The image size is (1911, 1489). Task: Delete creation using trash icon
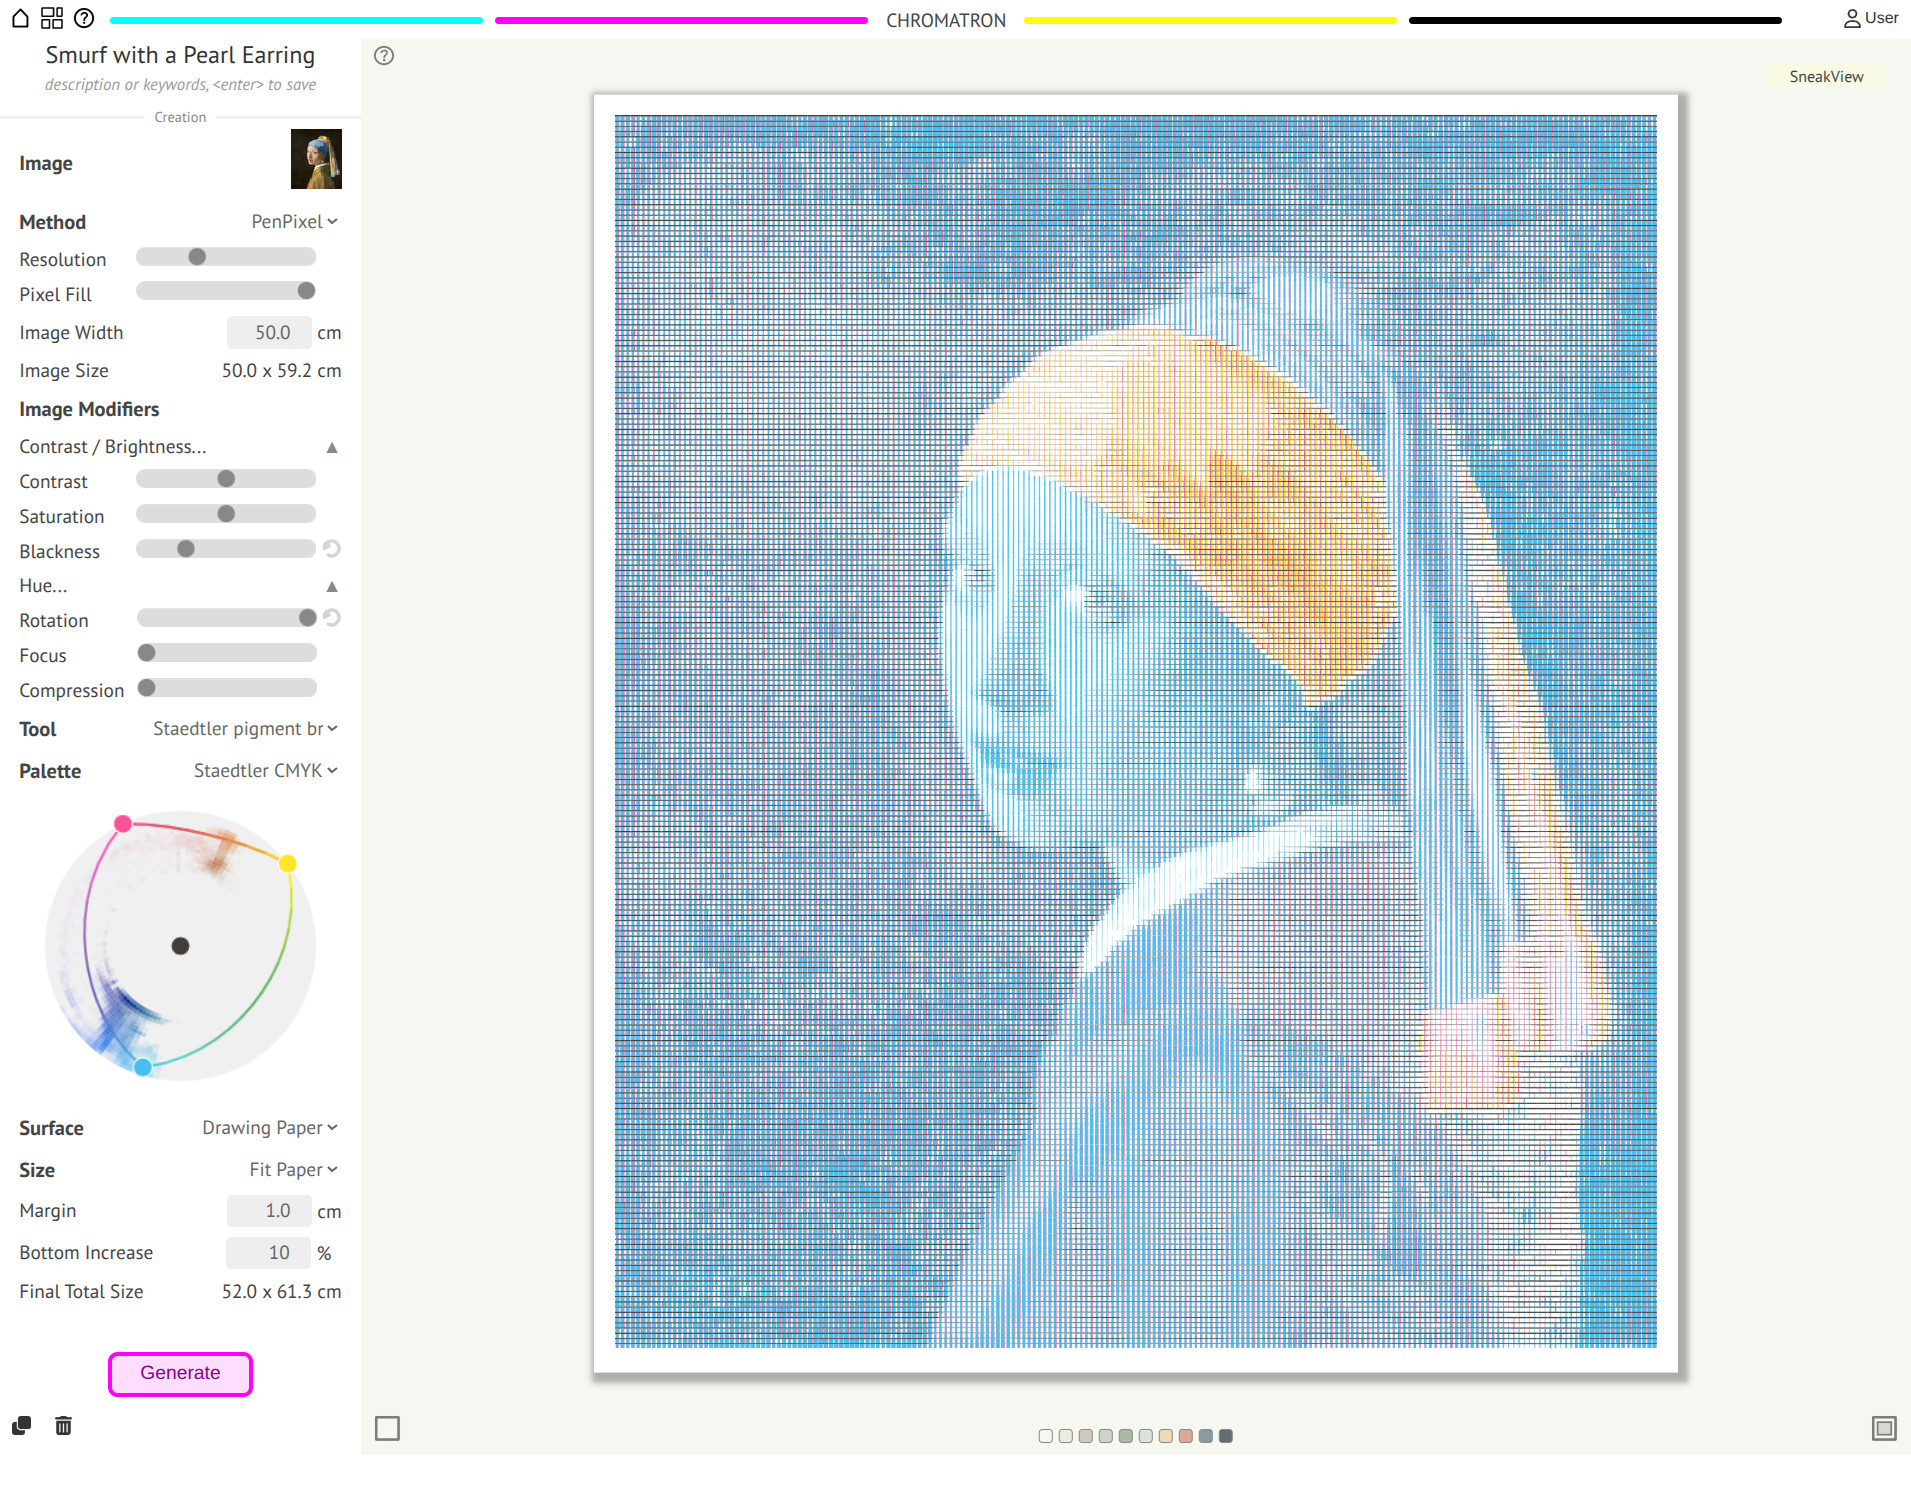coord(63,1425)
